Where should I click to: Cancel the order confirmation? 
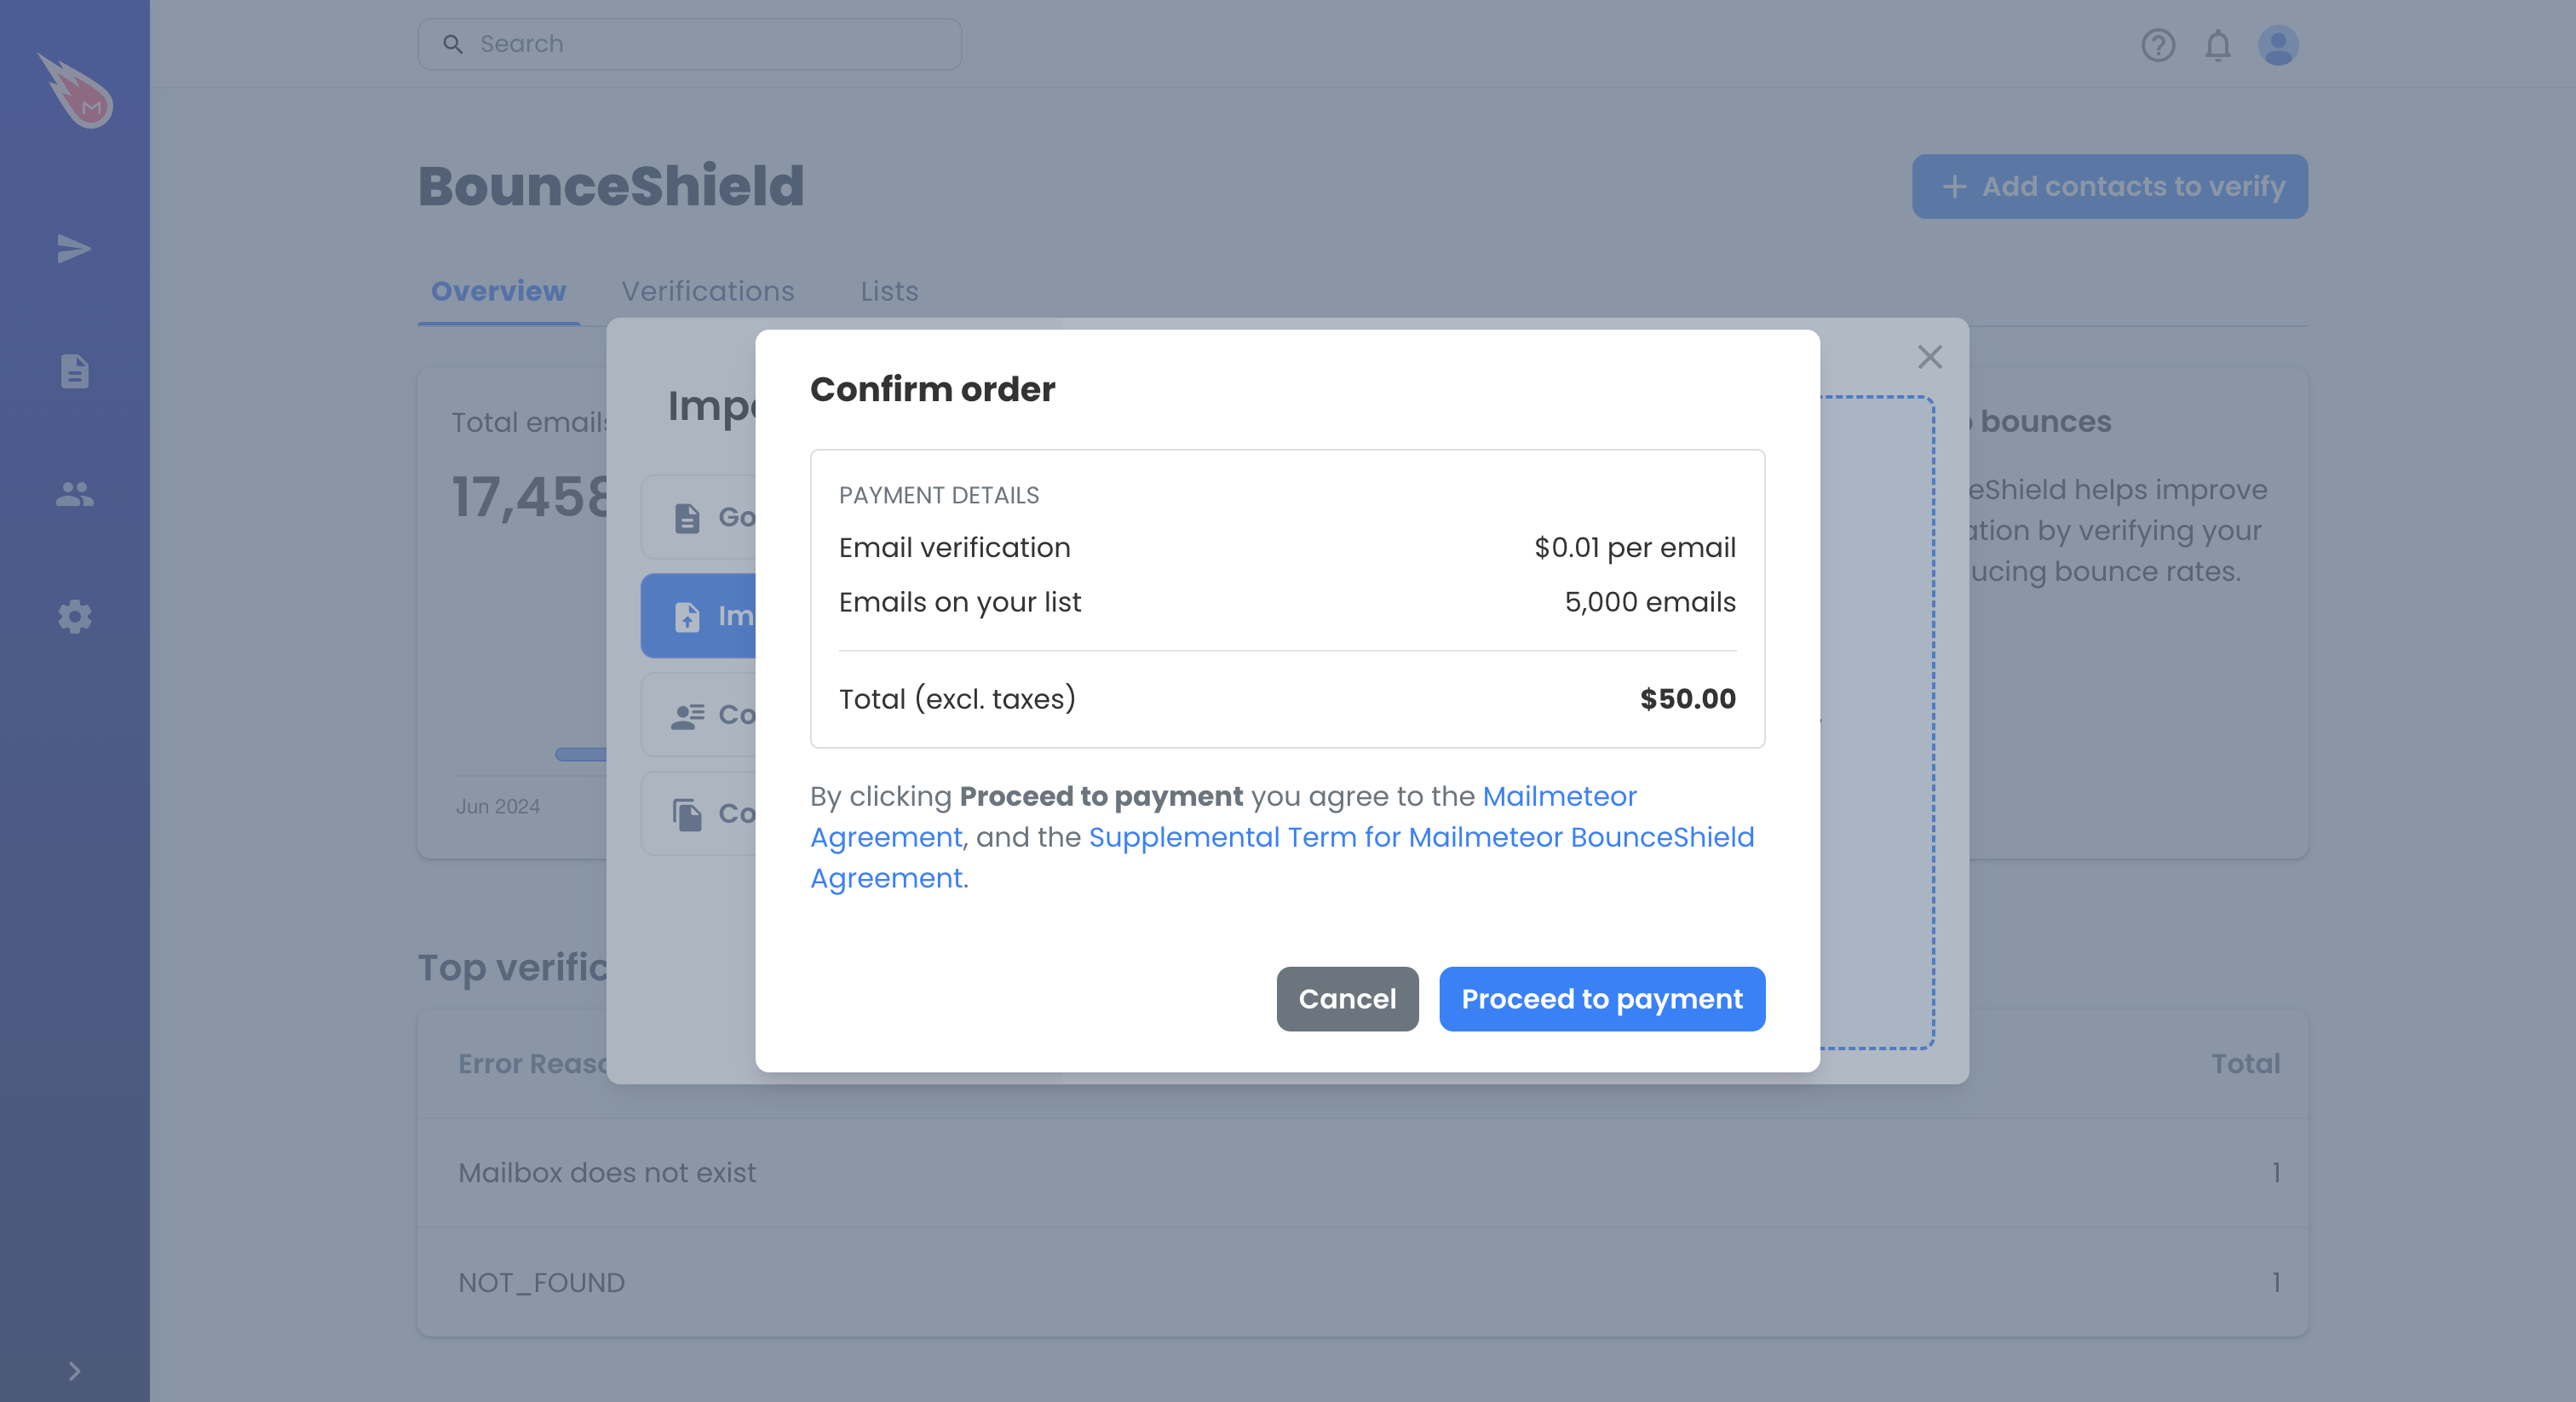[1347, 999]
